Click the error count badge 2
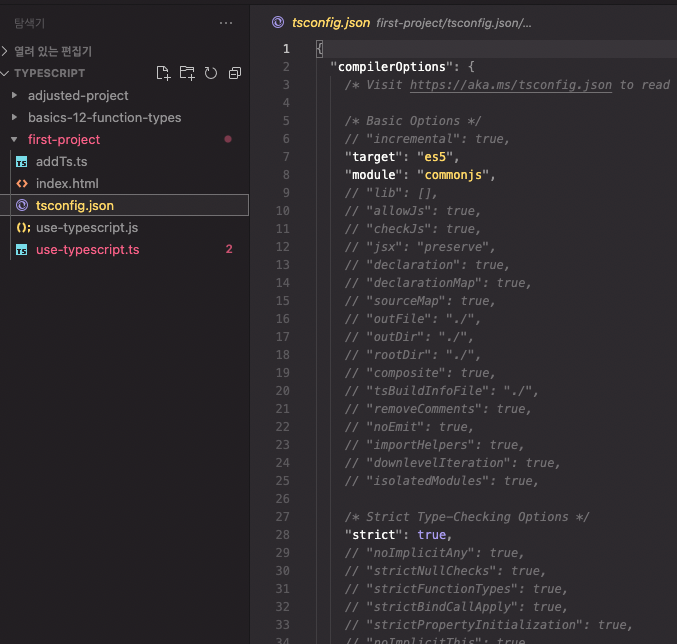Image resolution: width=677 pixels, height=644 pixels. coord(229,249)
